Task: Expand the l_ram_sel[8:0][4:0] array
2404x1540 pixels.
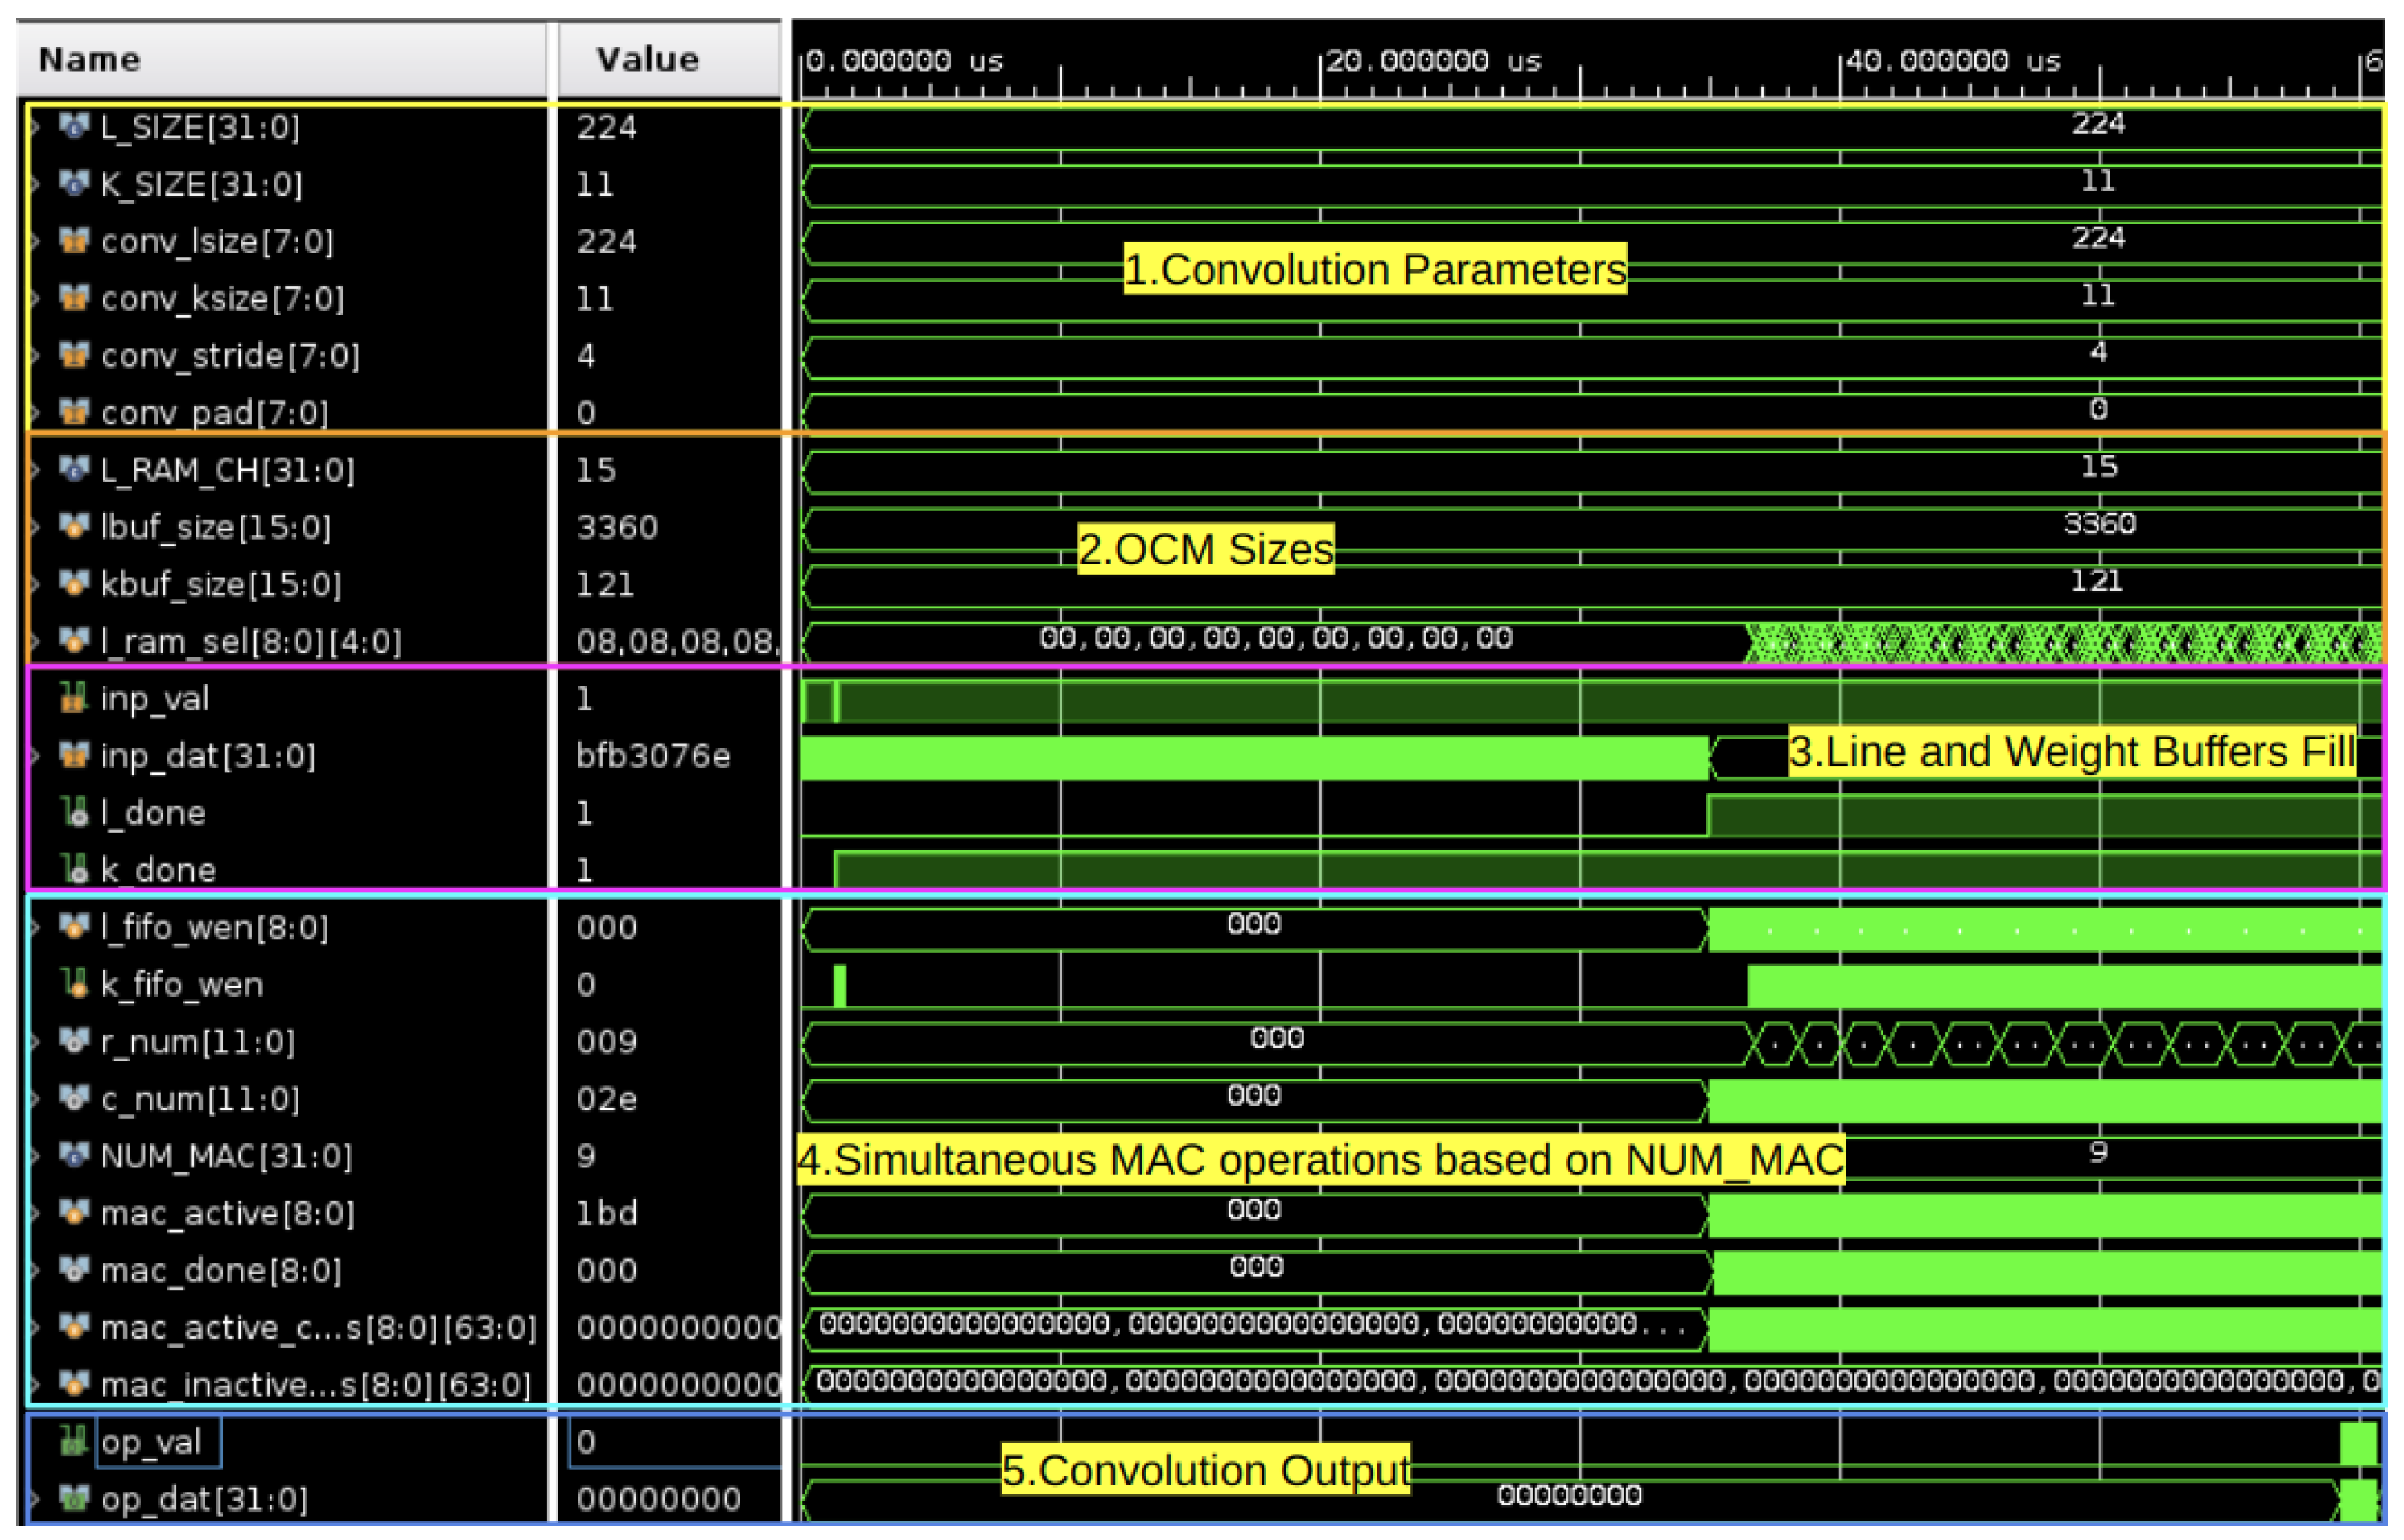Action: [35, 641]
